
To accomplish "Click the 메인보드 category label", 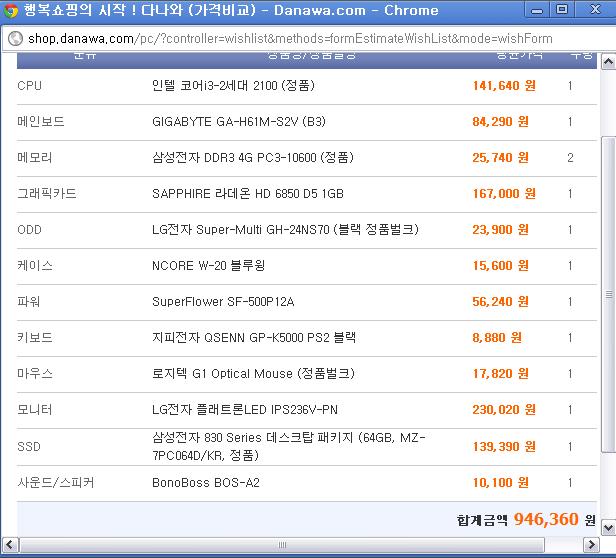I will (40, 122).
